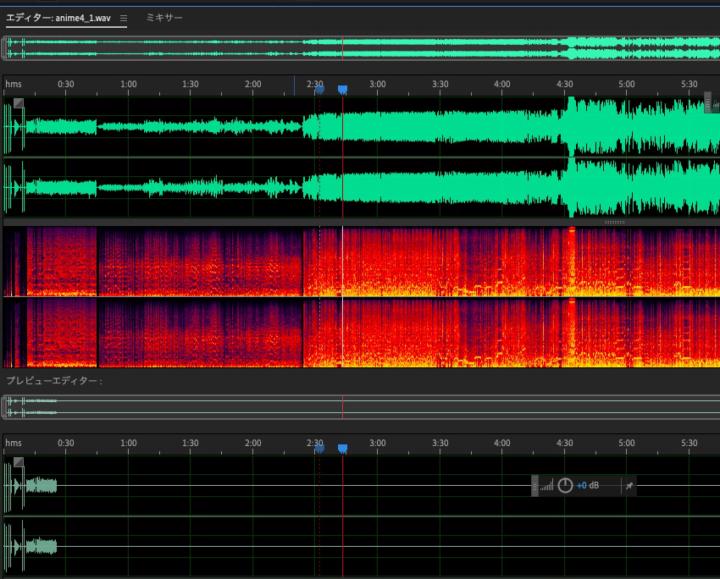720x579 pixels.
Task: Click the 4:30 mark on the top timeline ruler
Action: tap(564, 84)
